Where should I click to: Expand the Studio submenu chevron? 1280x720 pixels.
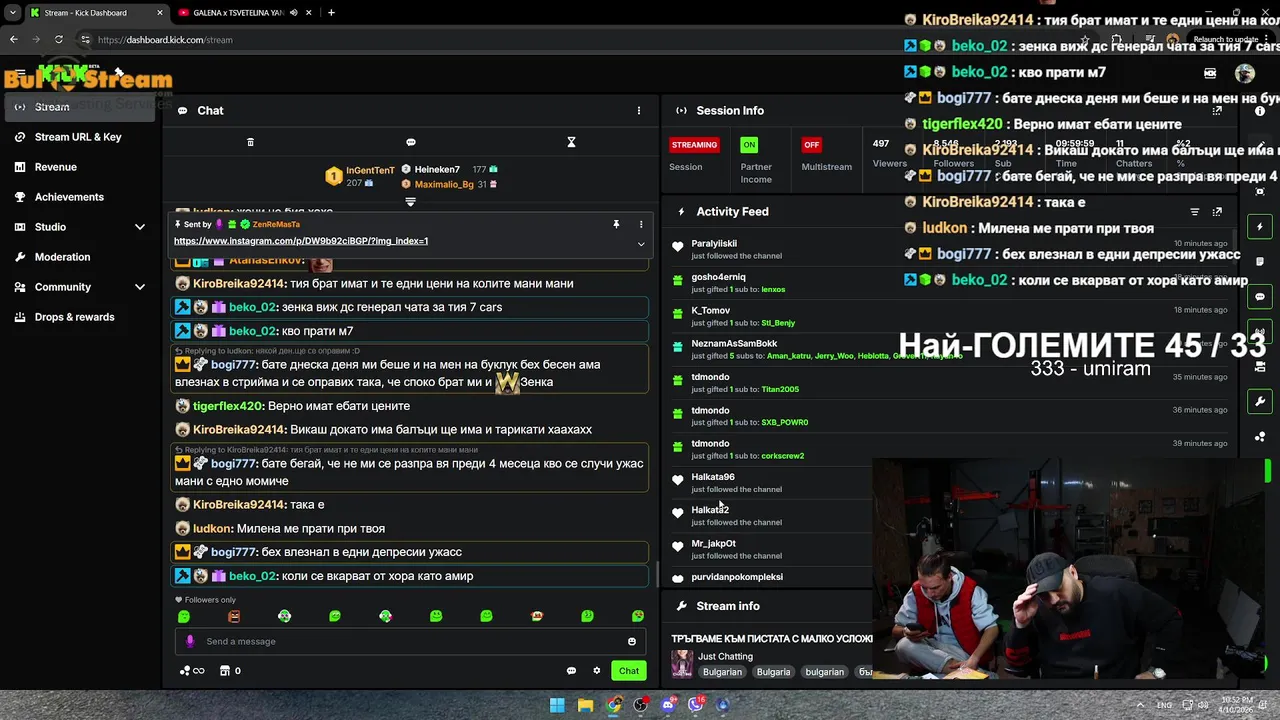(140, 227)
